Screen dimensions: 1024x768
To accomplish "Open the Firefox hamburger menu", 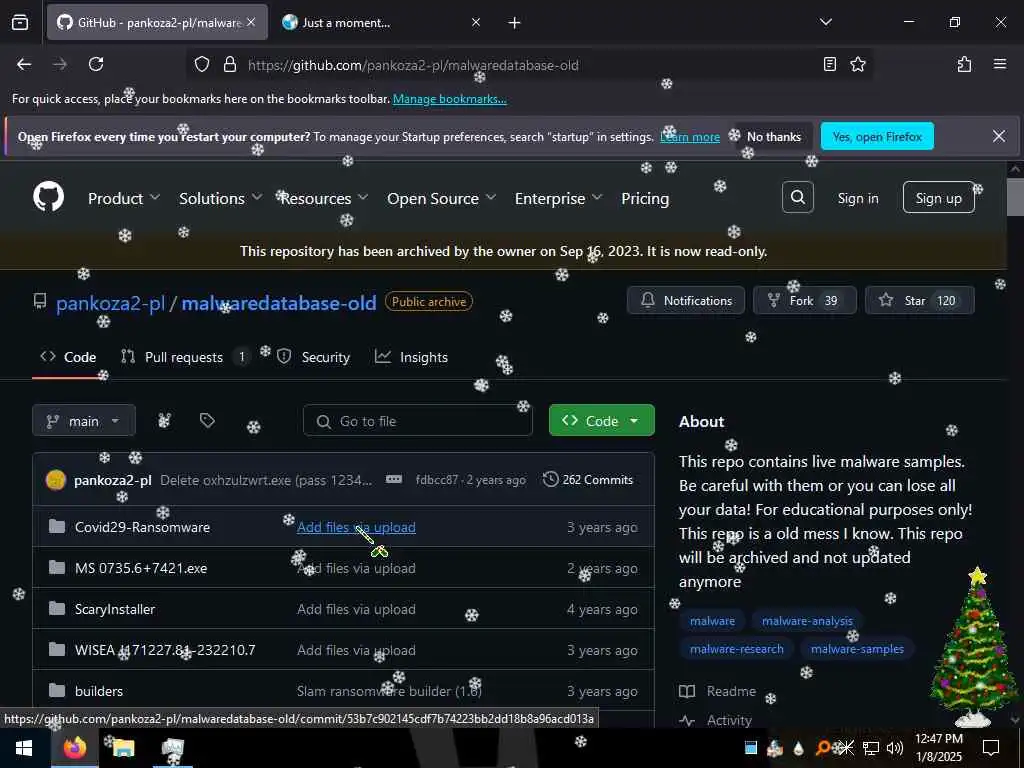I will click(999, 64).
